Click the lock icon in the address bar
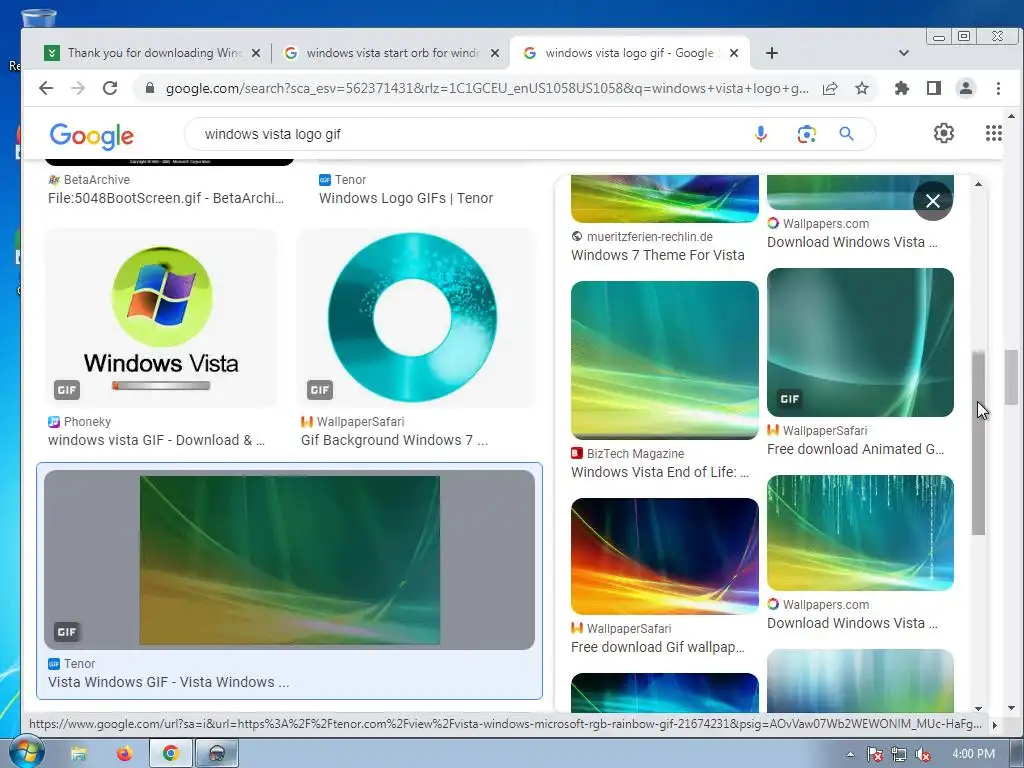 pos(150,88)
